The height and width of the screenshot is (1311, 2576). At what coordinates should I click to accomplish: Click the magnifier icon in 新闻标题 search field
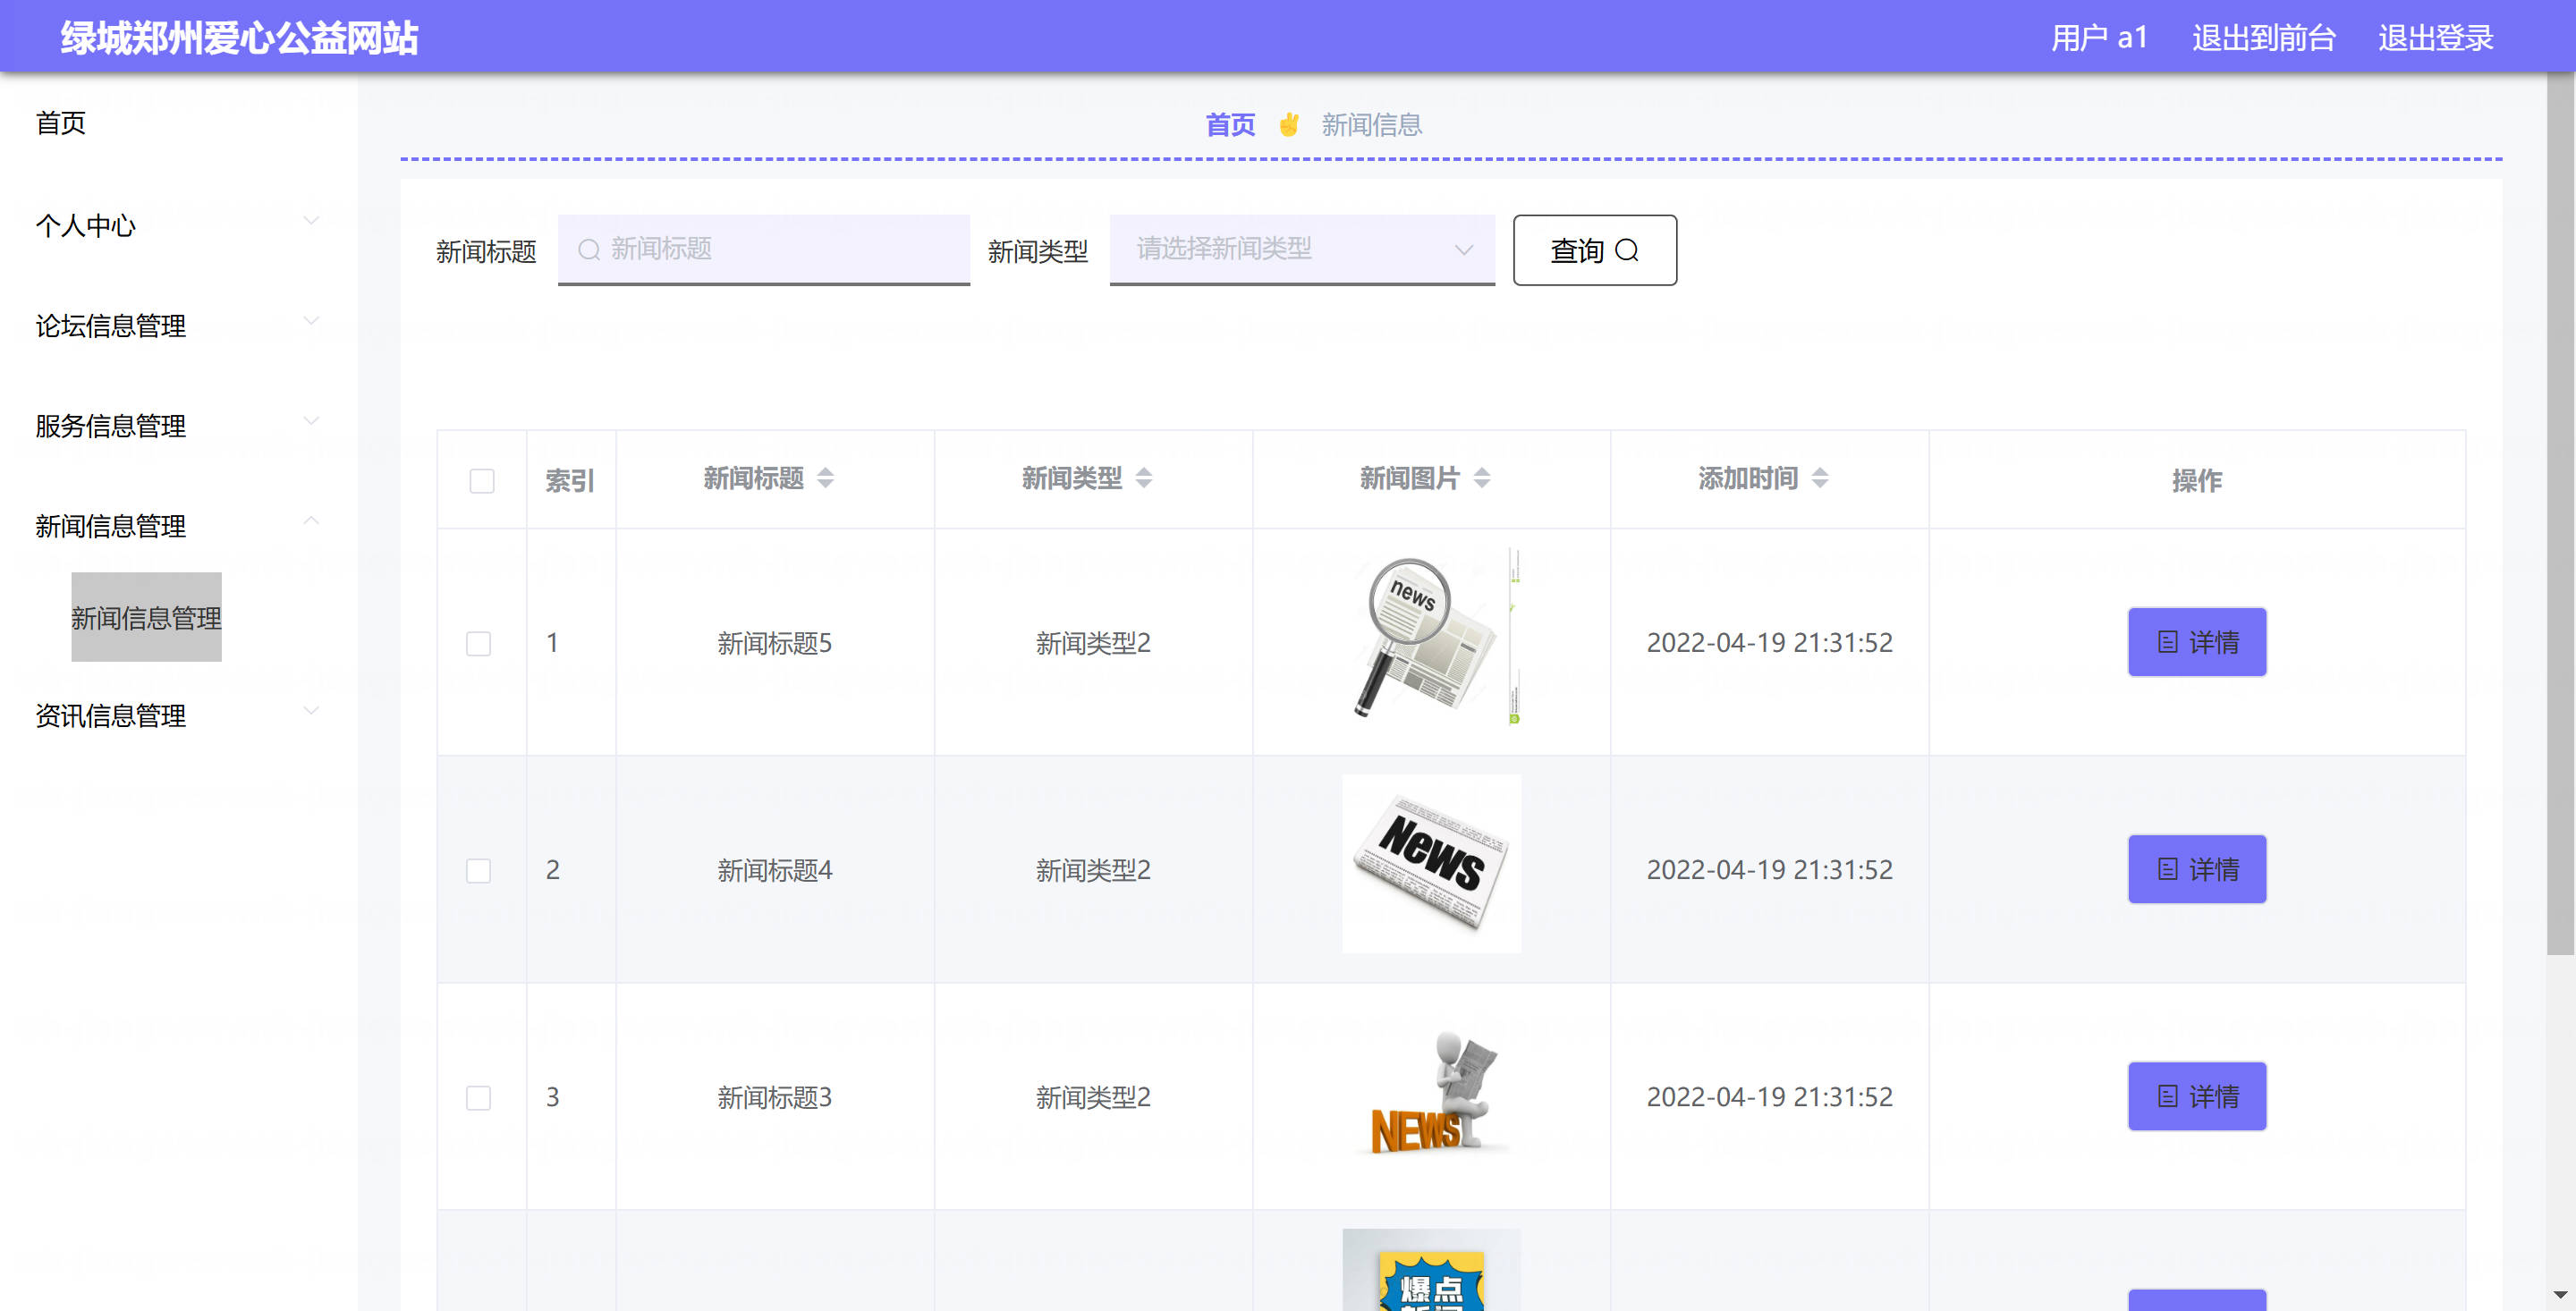click(589, 249)
